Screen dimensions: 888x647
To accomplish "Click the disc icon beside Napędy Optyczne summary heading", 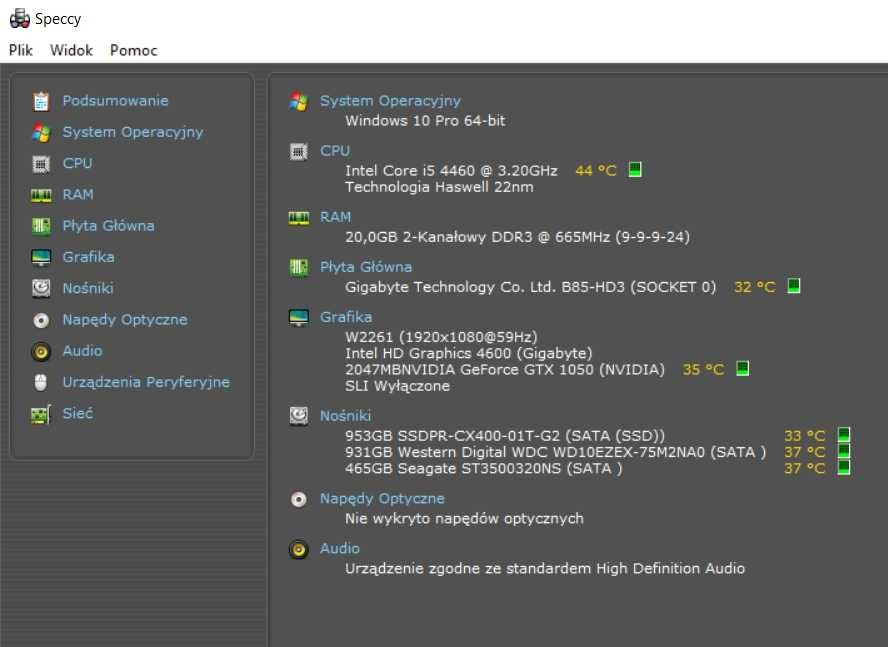I will pyautogui.click(x=298, y=499).
